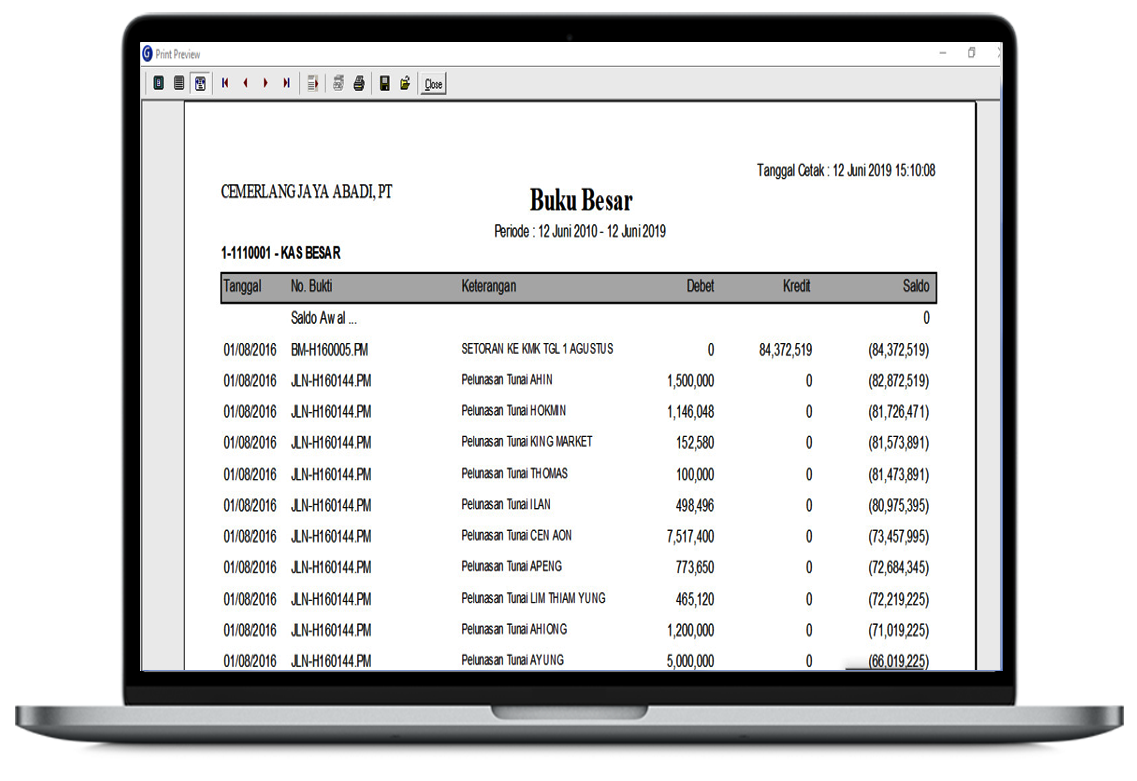
Task: Open the printer setup icon
Action: (x=339, y=84)
